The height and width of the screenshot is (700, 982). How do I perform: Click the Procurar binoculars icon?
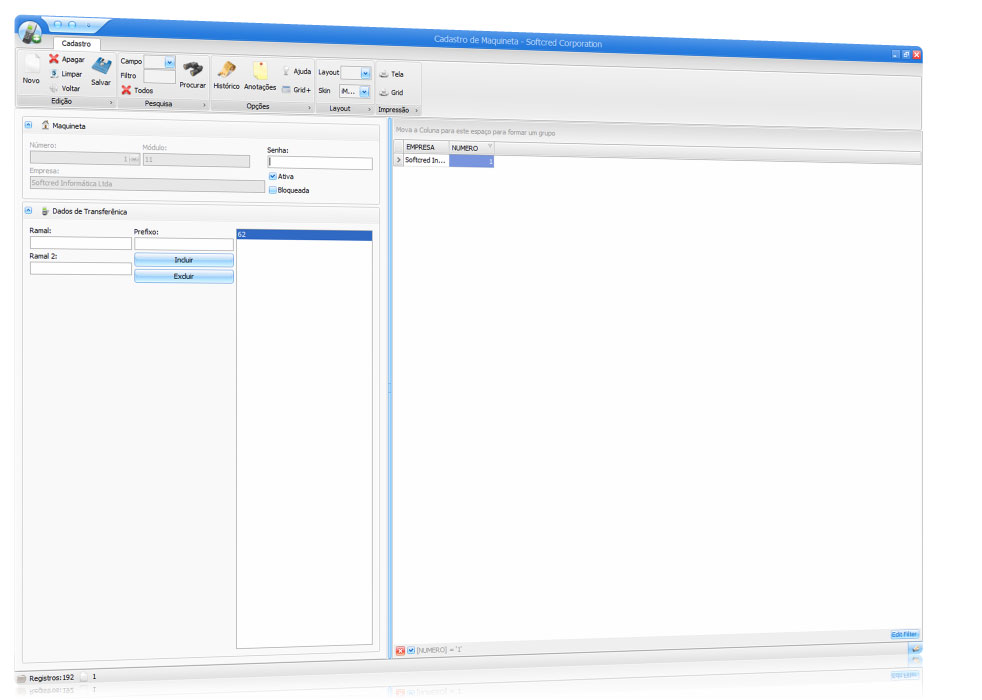[x=193, y=70]
